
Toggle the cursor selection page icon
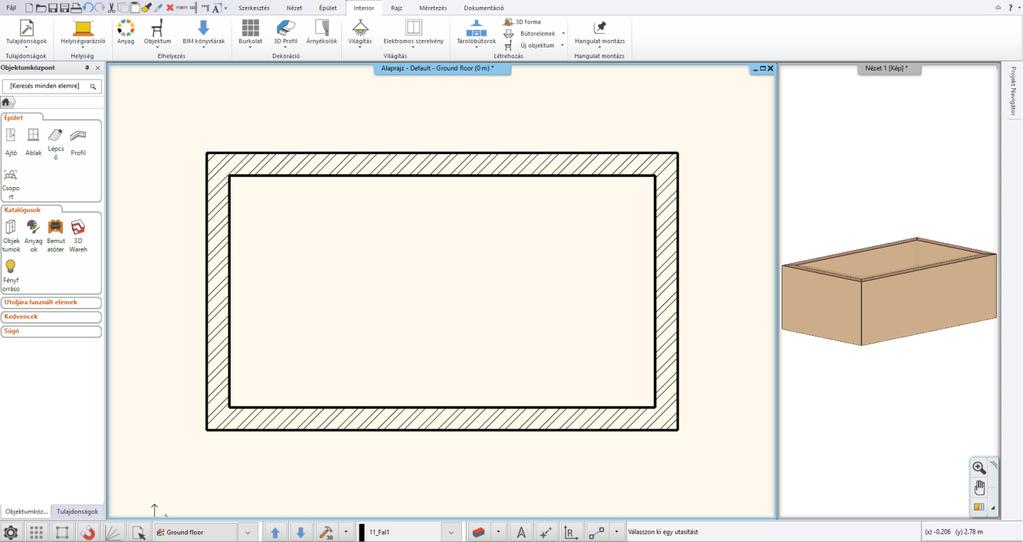[x=138, y=532]
